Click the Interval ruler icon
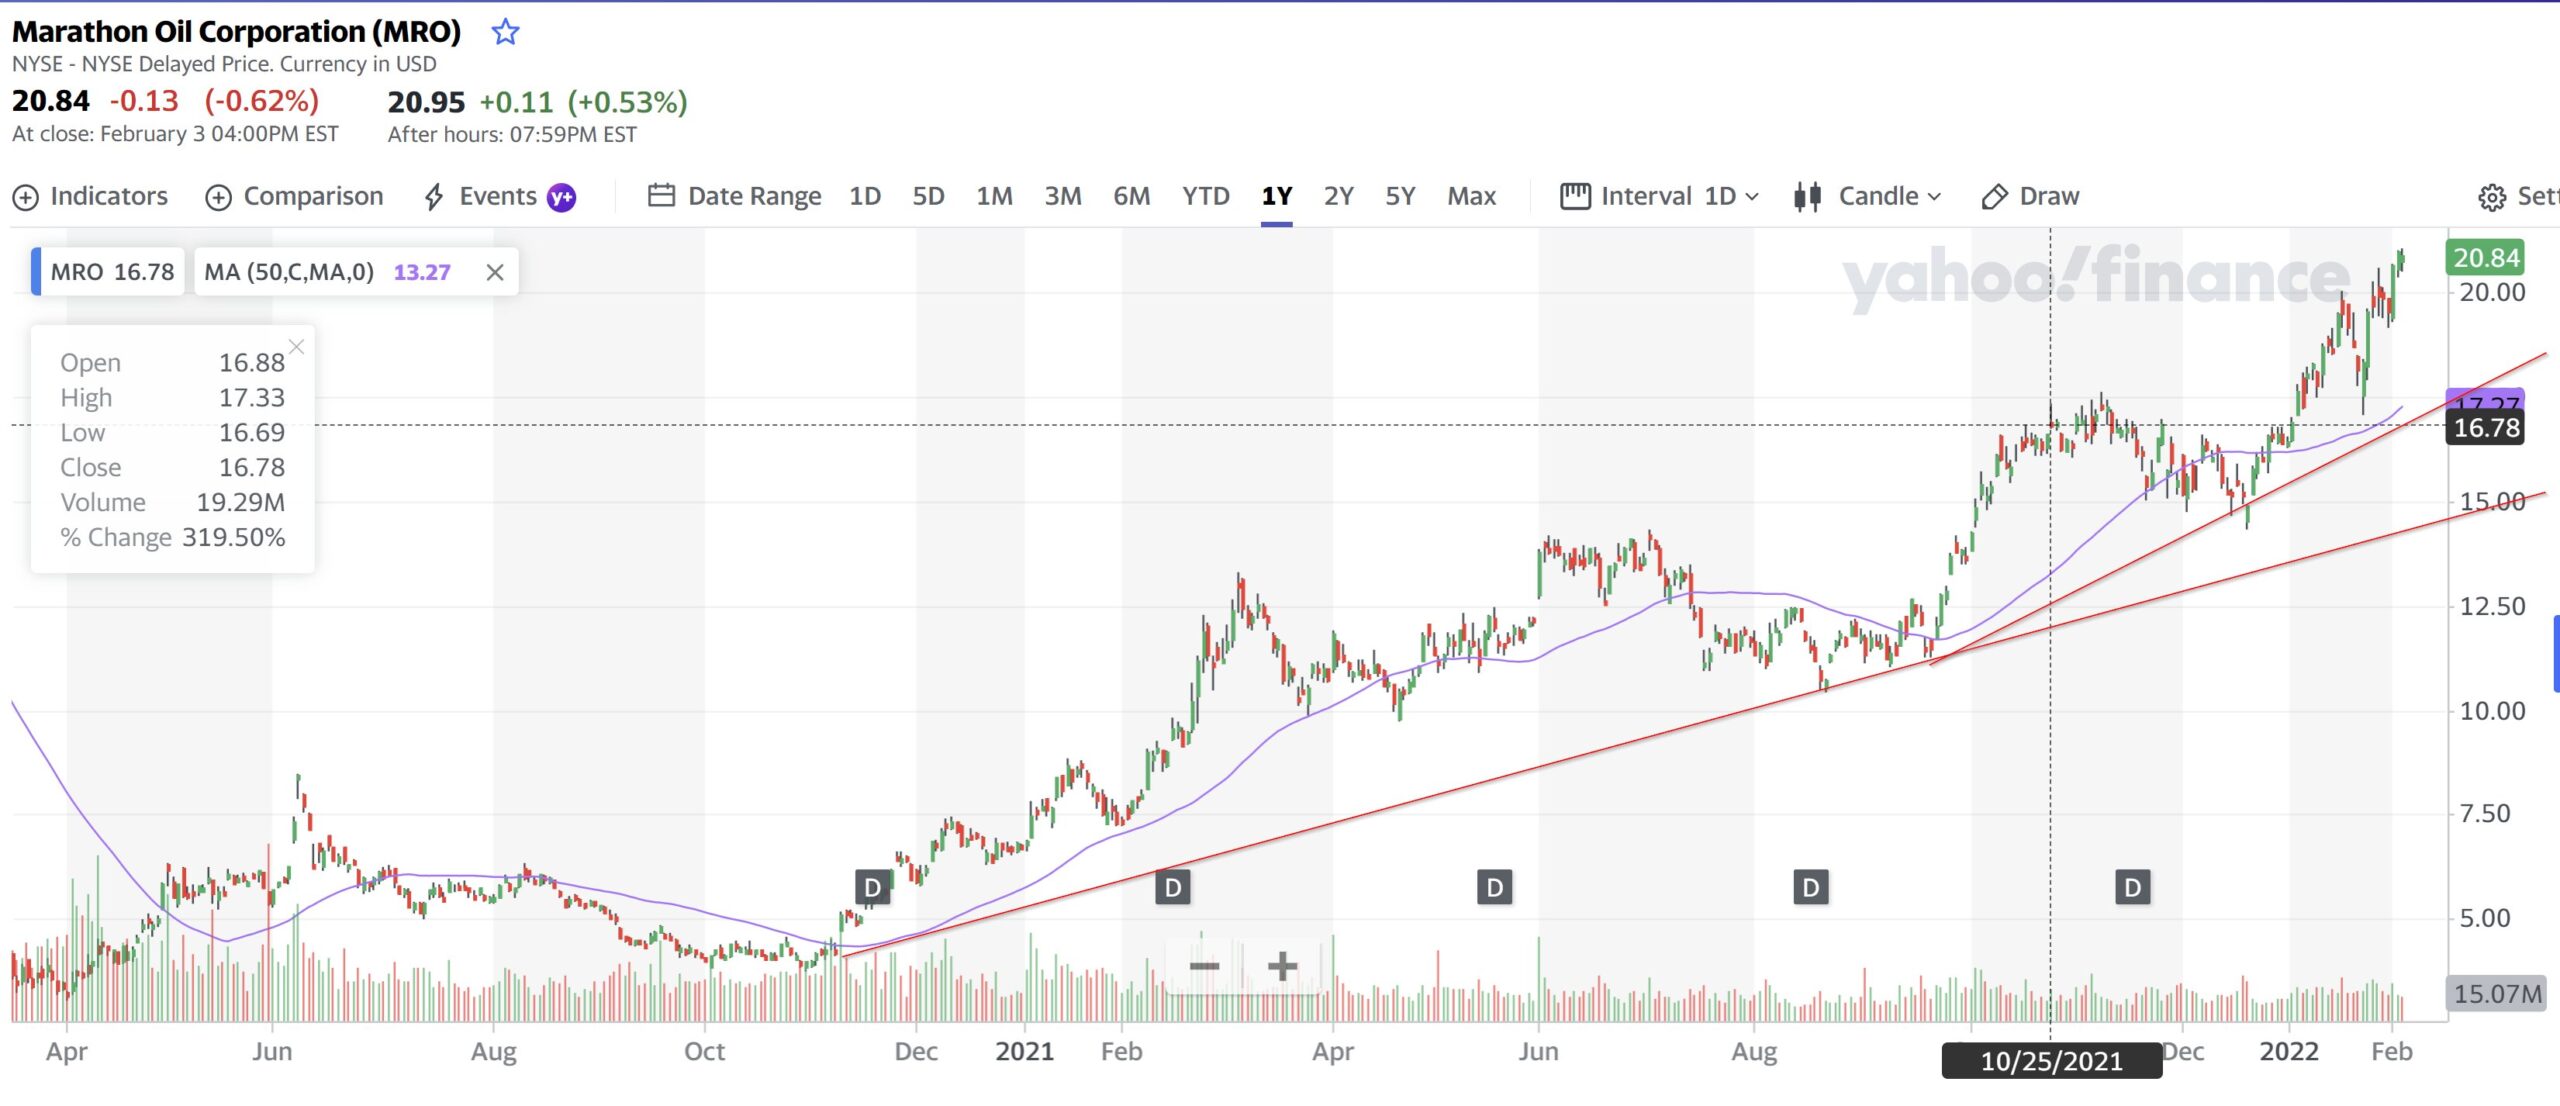Screen dimensions: 2560x1106 click(1575, 195)
